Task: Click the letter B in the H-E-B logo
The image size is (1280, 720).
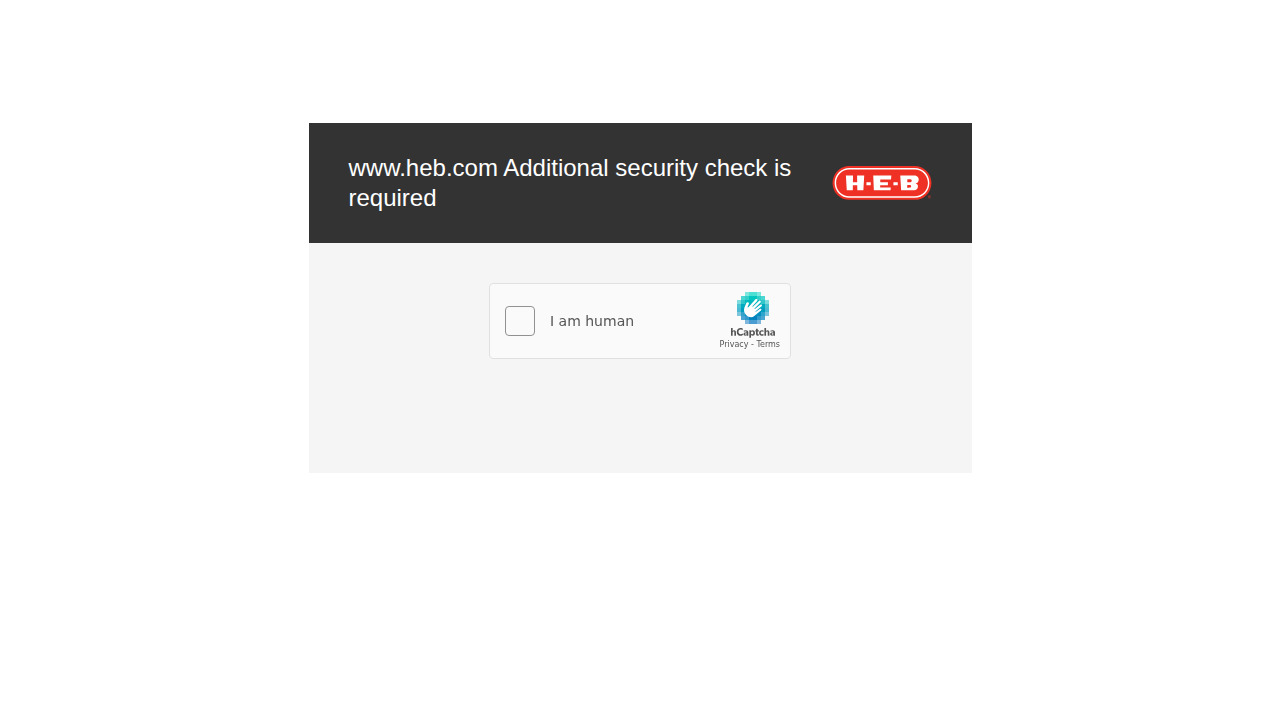Action: (908, 183)
